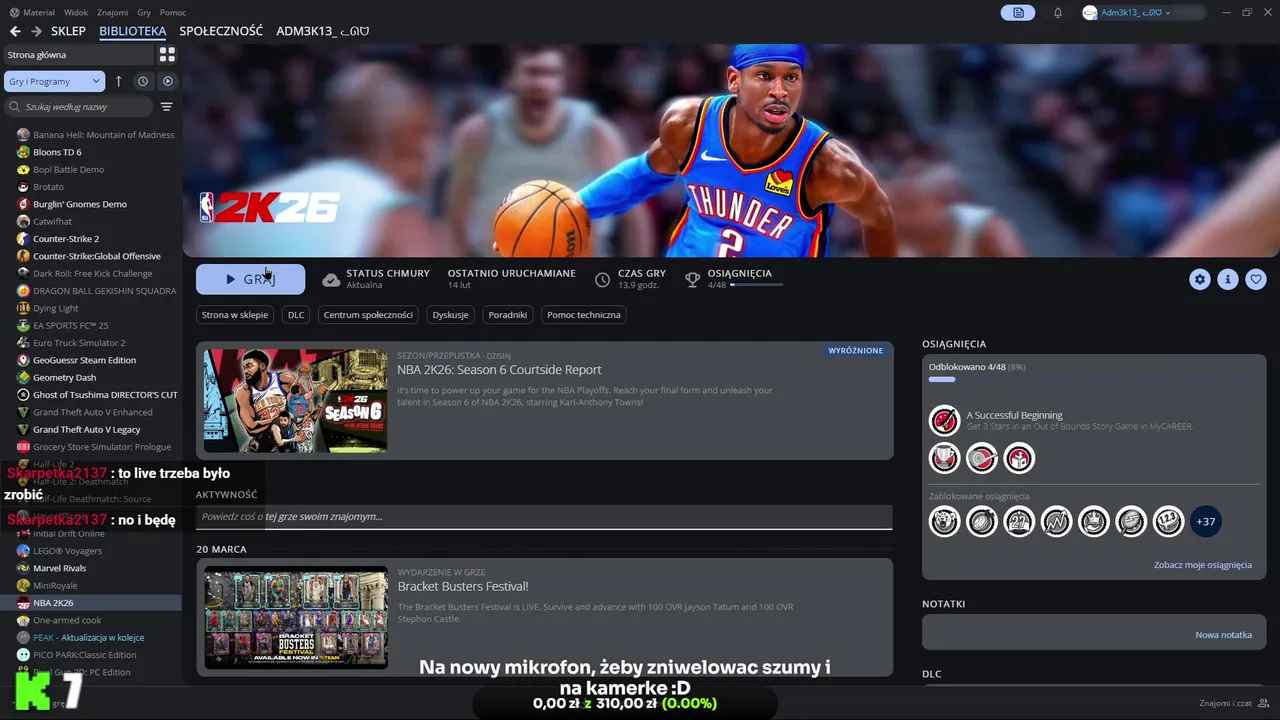This screenshot has width=1280, height=720.
Task: Open game settings gear icon
Action: coord(1200,280)
